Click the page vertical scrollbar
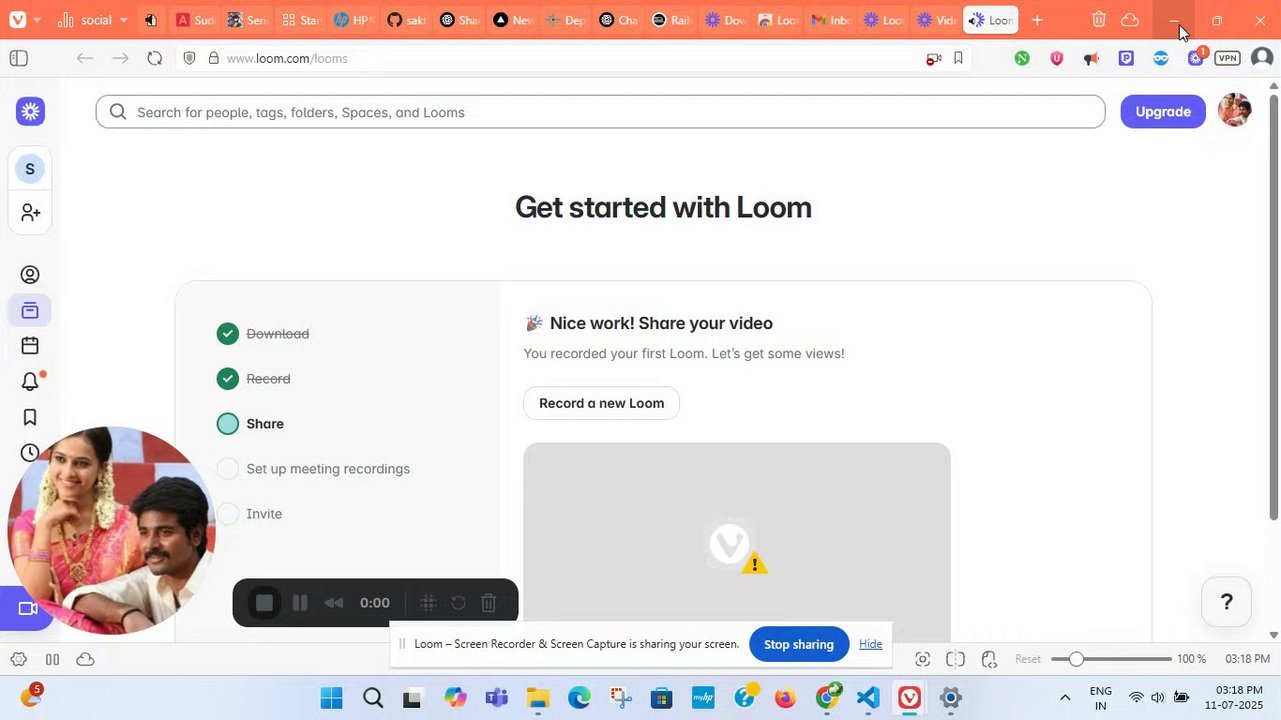1281x720 pixels. 1273,307
